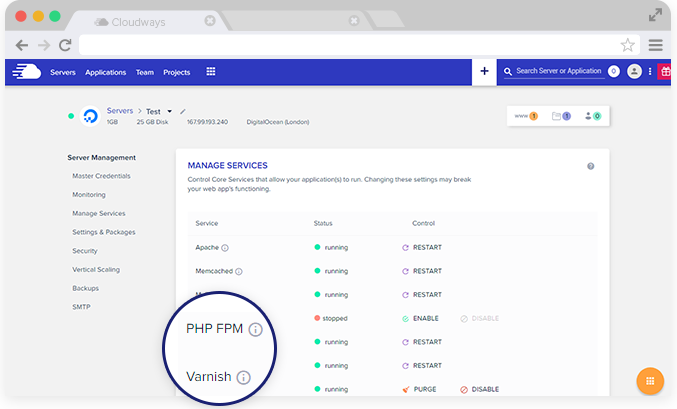
Task: Select Settings & Packages in sidebar
Action: (103, 232)
